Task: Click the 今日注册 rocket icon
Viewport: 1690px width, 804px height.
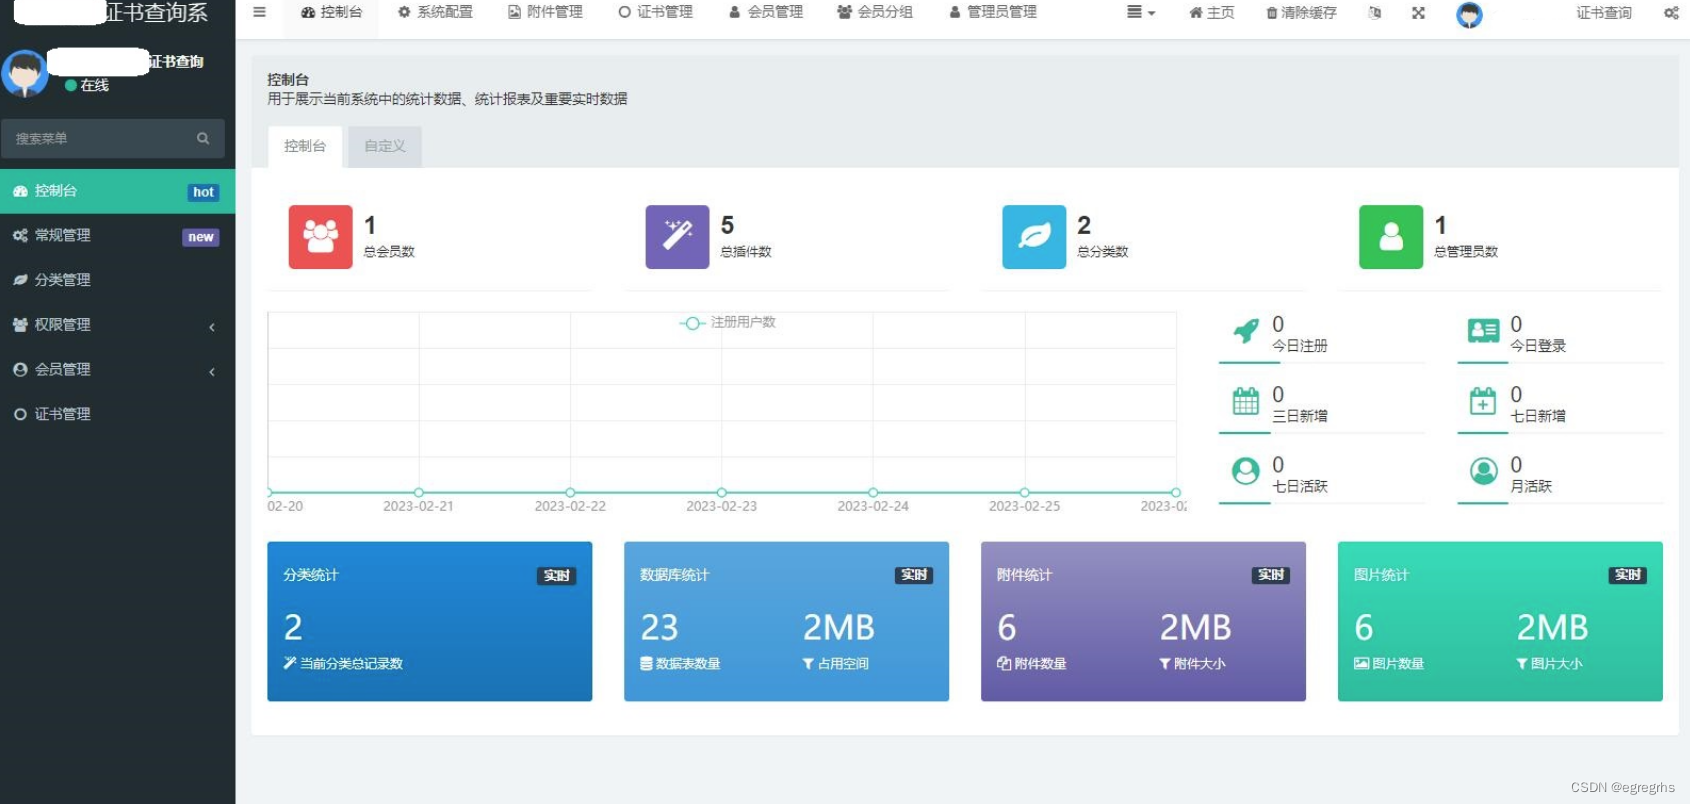Action: [1246, 331]
